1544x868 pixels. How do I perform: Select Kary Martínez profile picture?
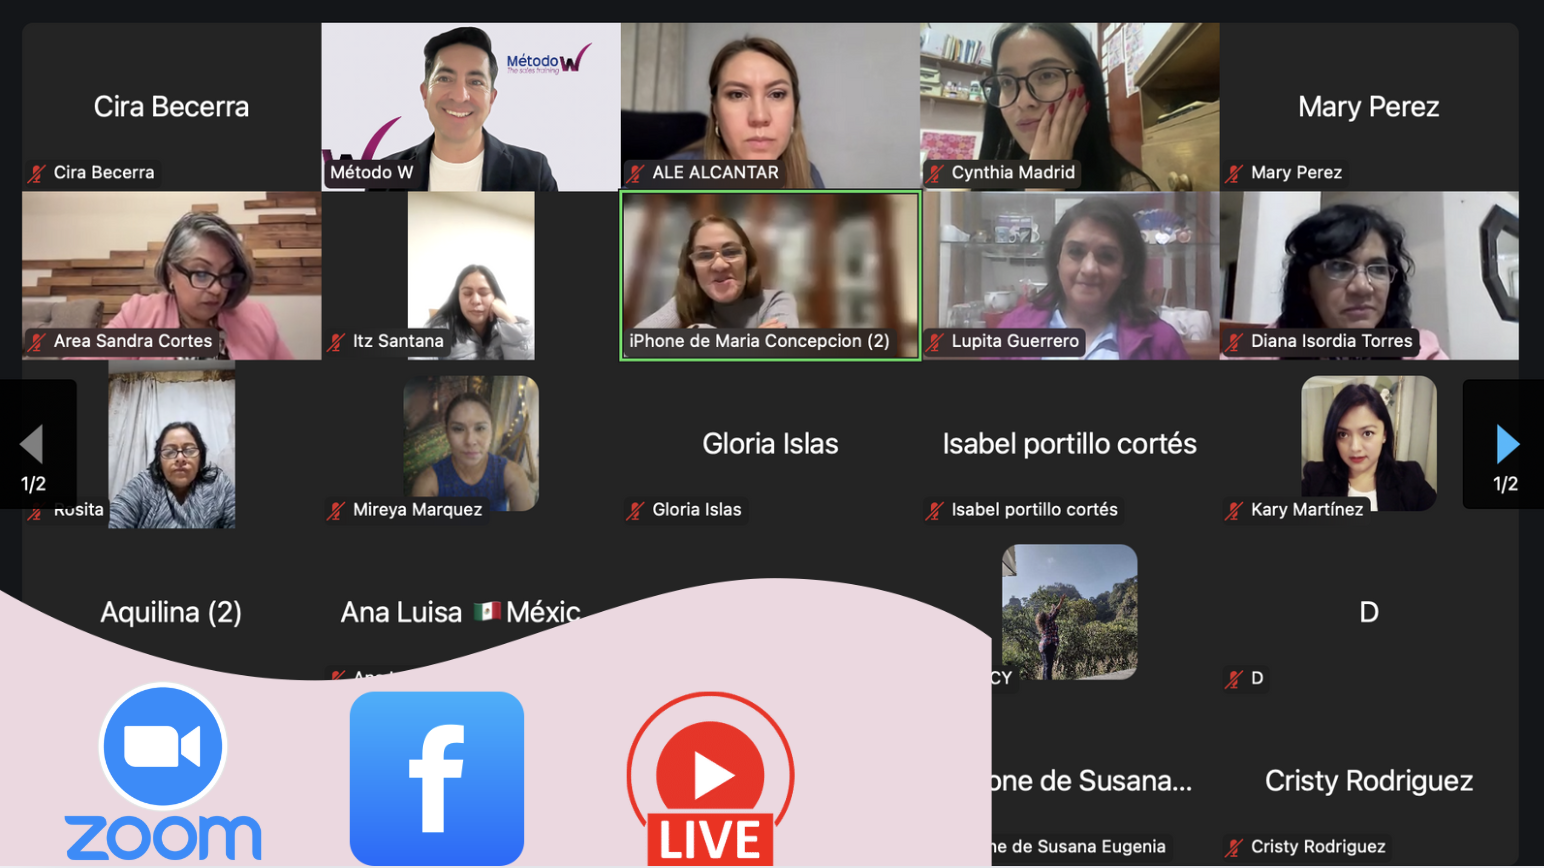(1369, 443)
